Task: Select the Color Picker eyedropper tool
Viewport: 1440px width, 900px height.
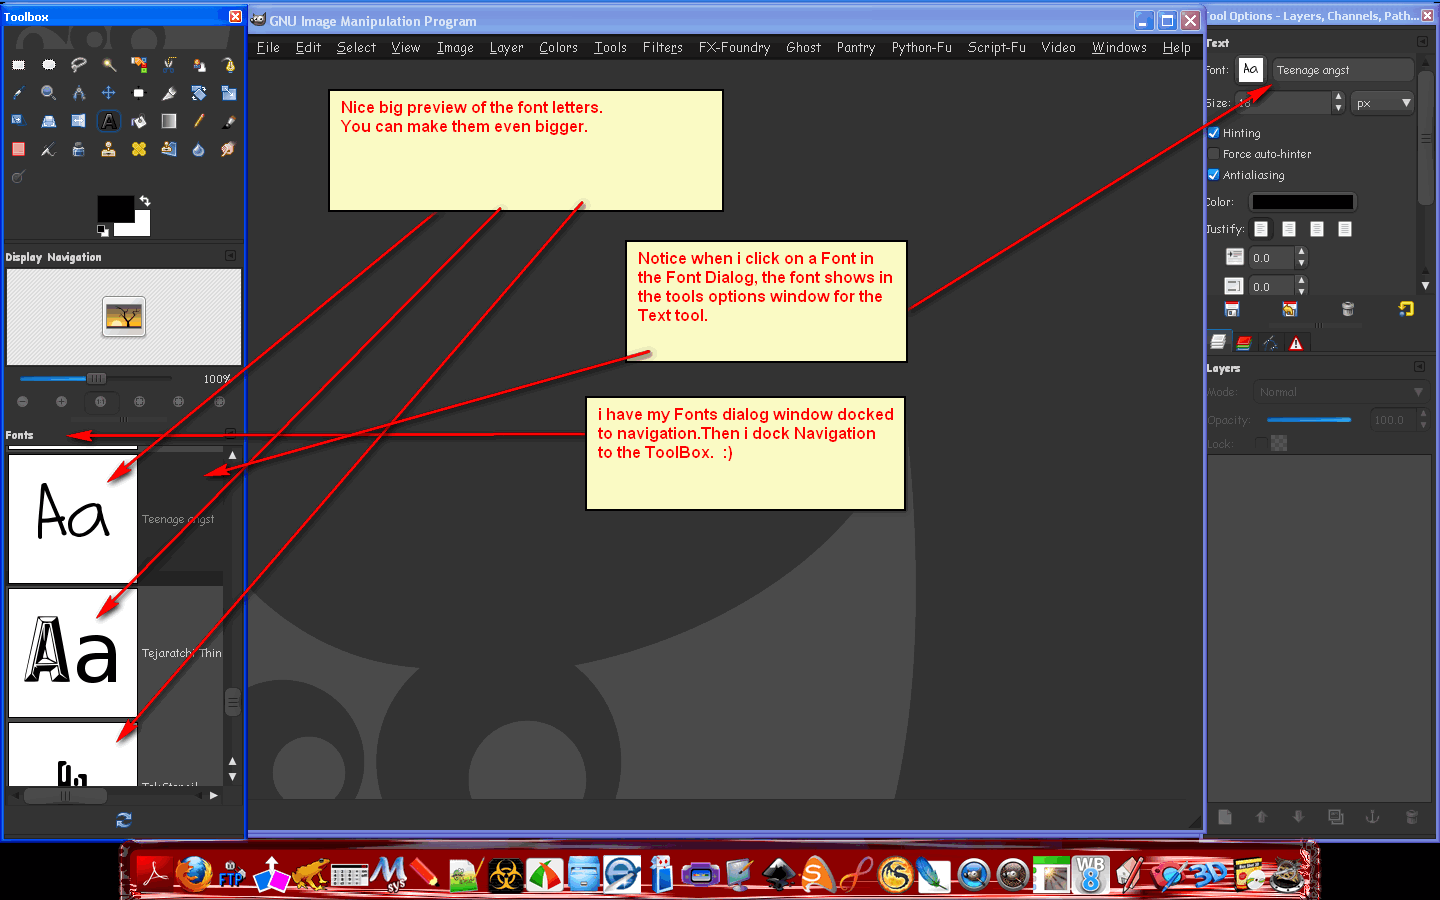Action: pos(19,93)
